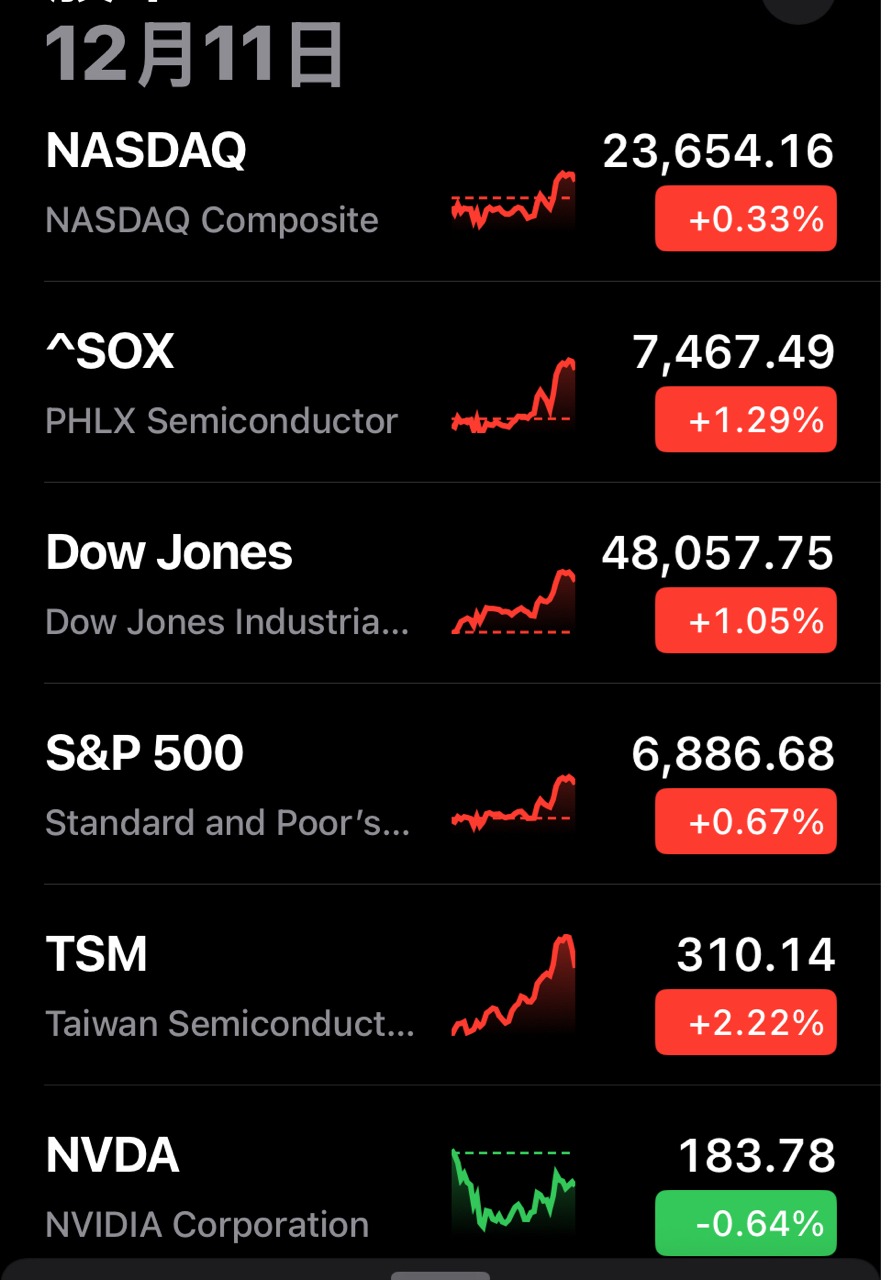Open NVIDIA Corporation stock details
881x1280 pixels.
[207, 1224]
